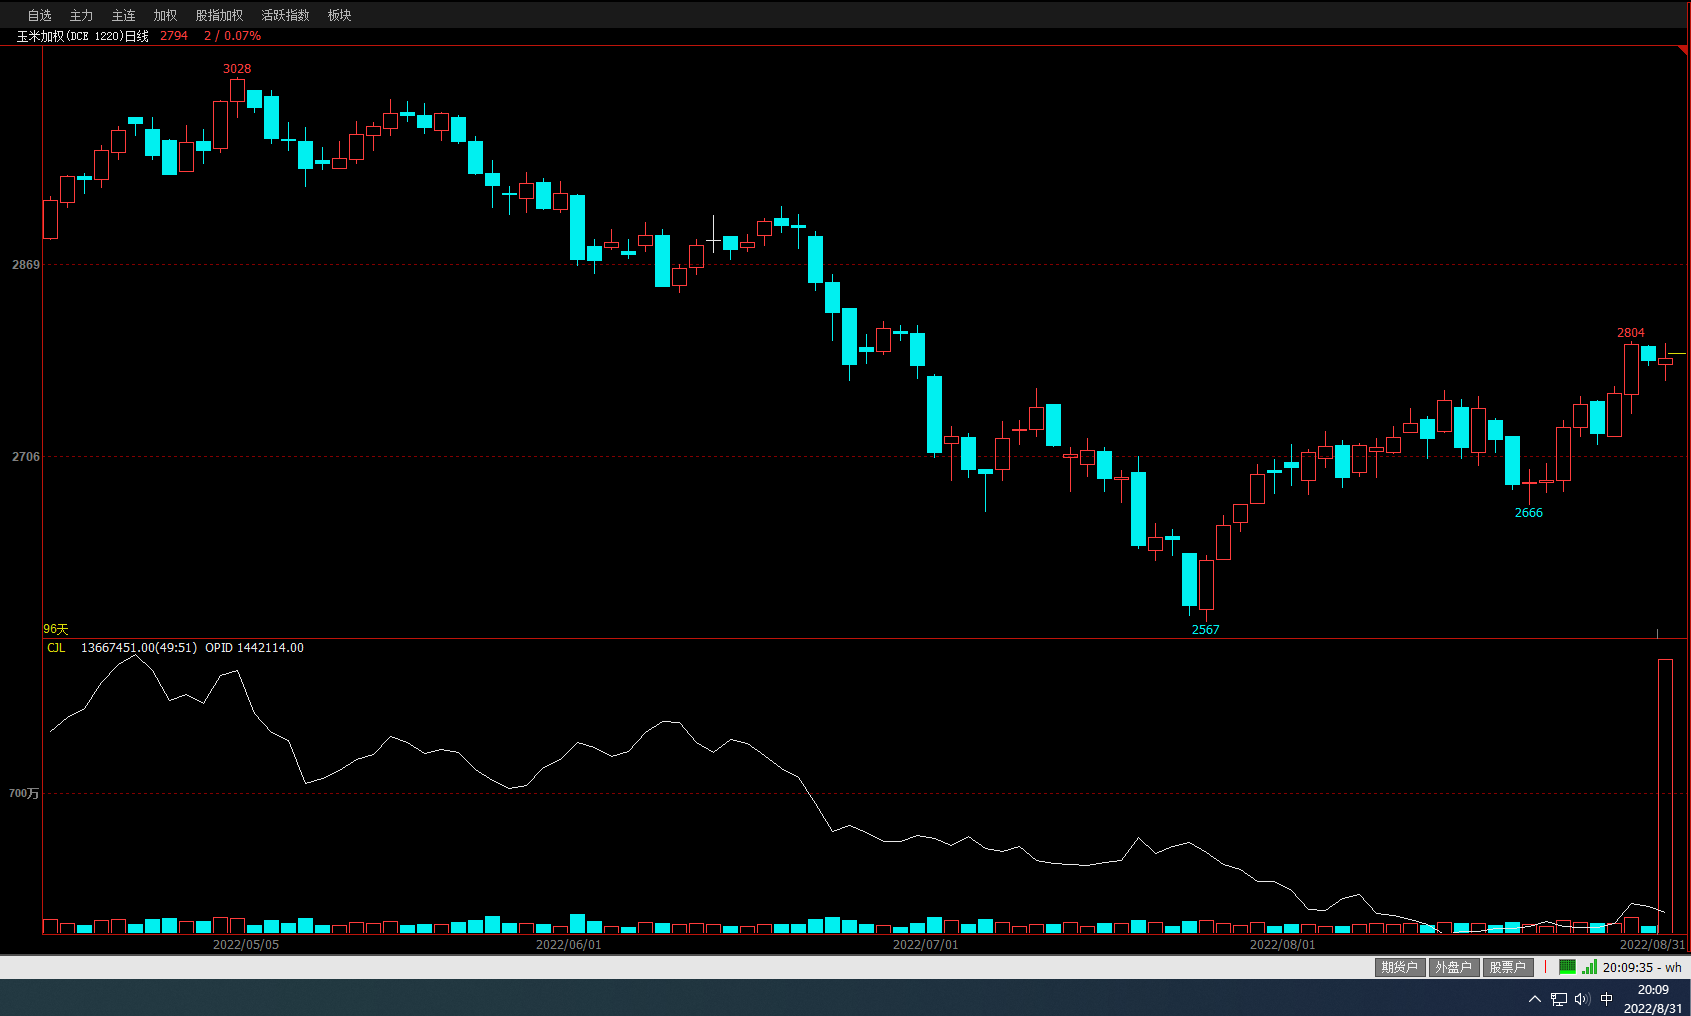Viewport: 1691px width, 1016px height.
Task: Click the OPID 1442114.00 open interest value
Action: click(254, 648)
